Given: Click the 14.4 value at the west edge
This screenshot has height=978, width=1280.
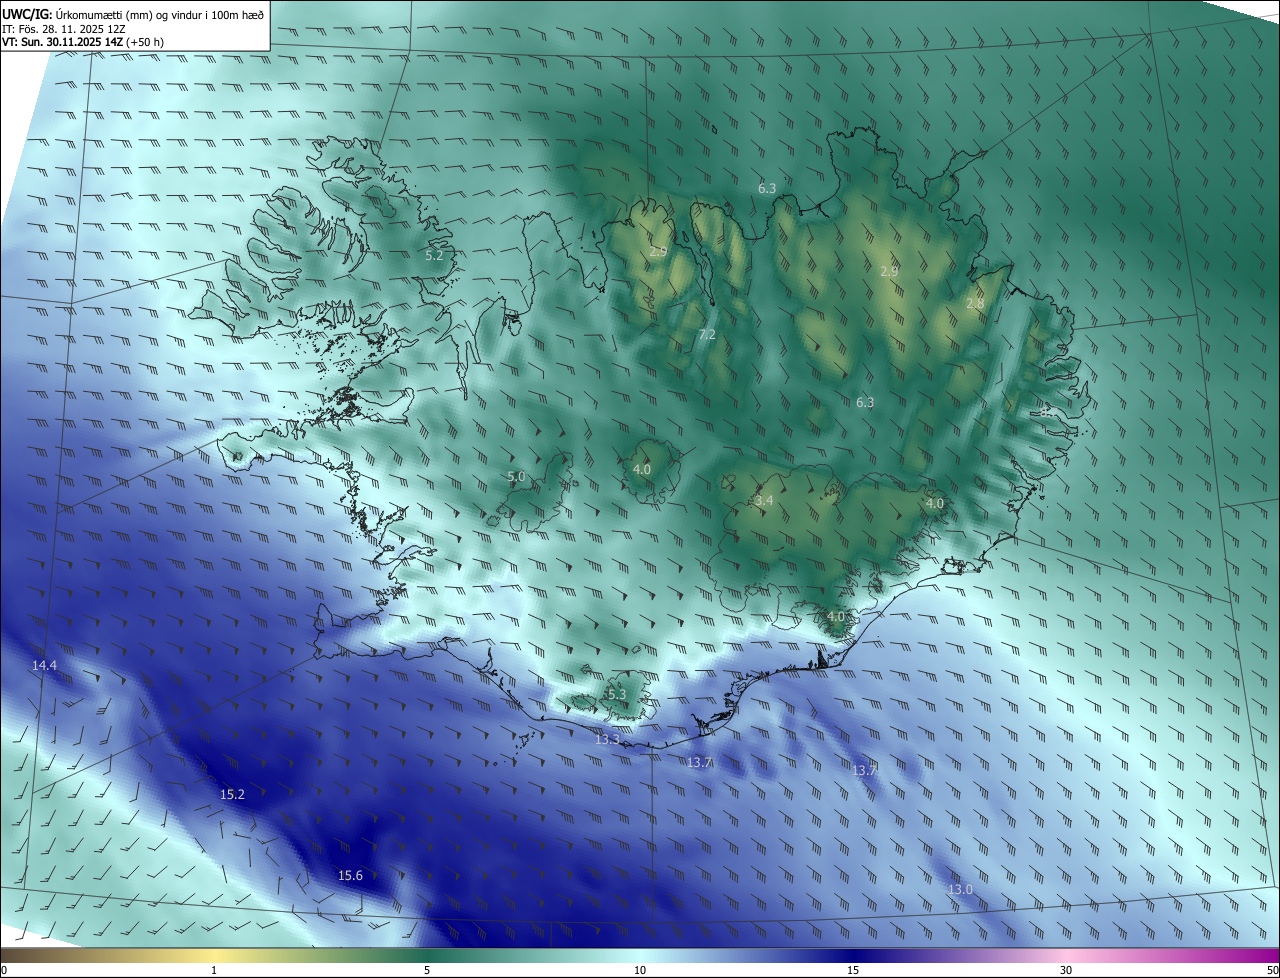Looking at the screenshot, I should [44, 665].
